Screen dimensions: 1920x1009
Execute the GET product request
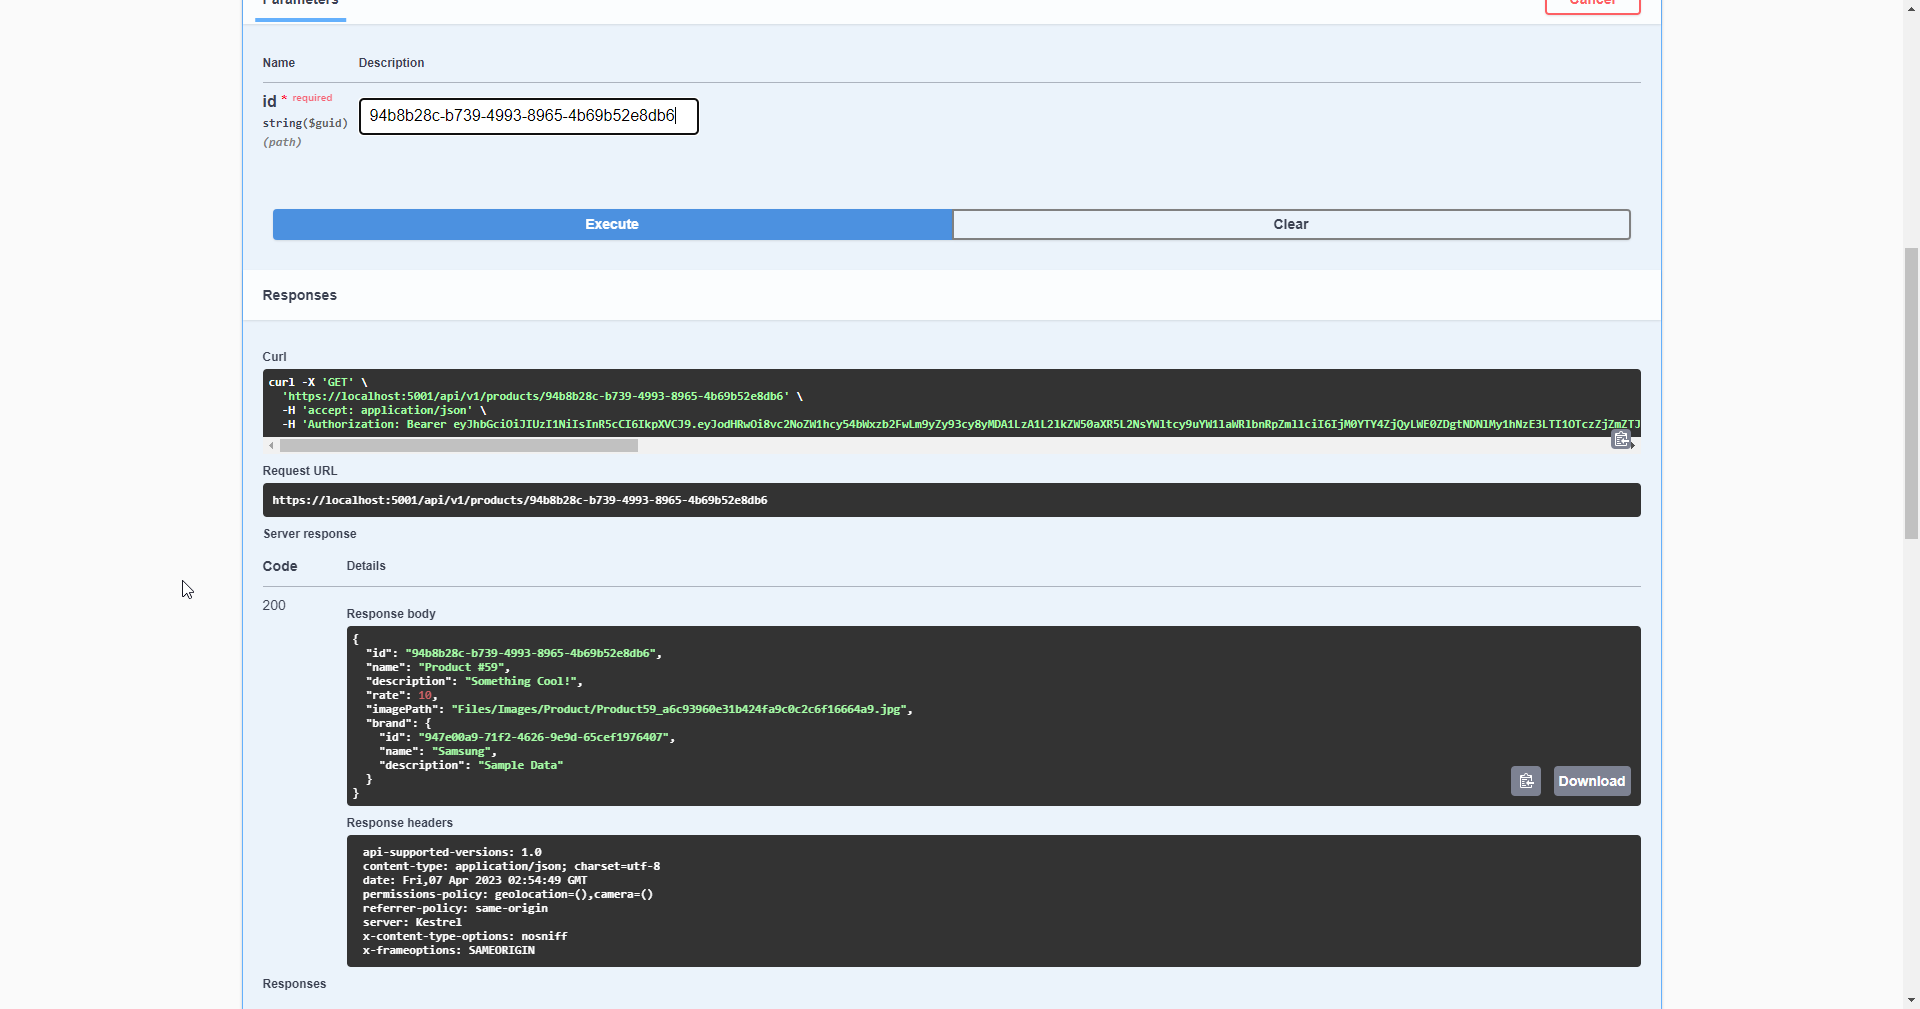pyautogui.click(x=612, y=224)
